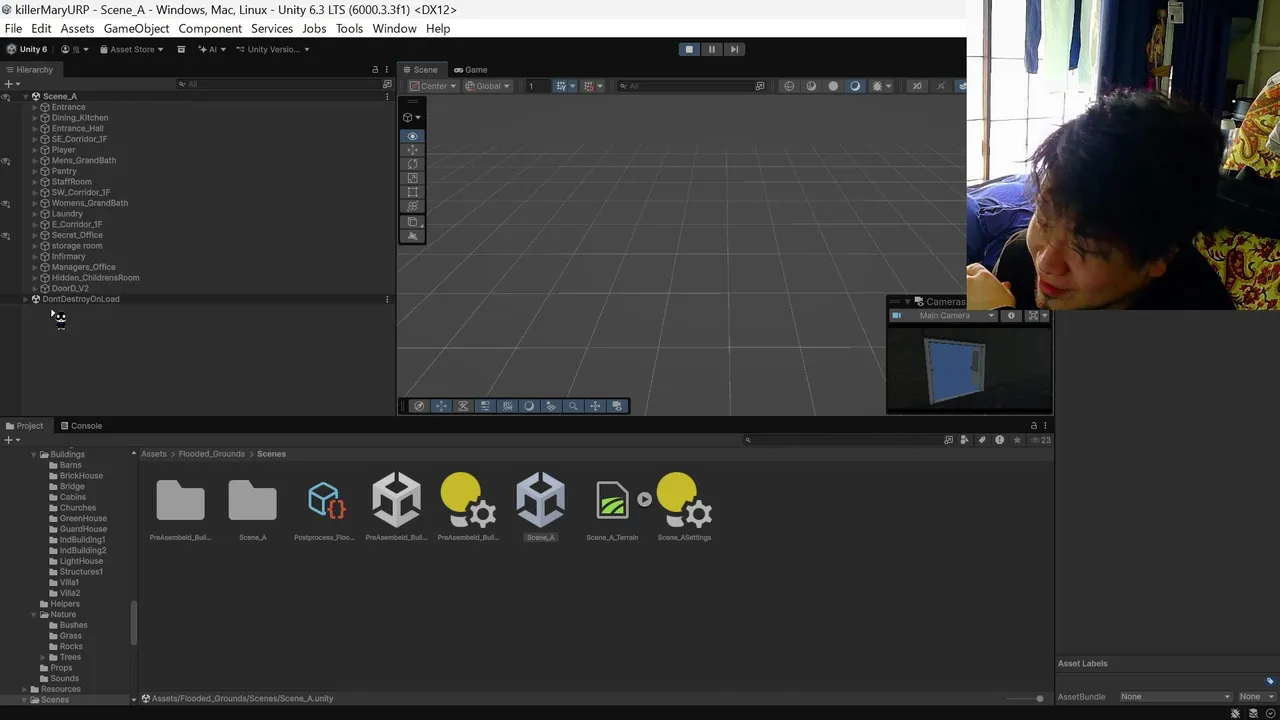Click the Project search-by-type icon

pyautogui.click(x=949, y=440)
